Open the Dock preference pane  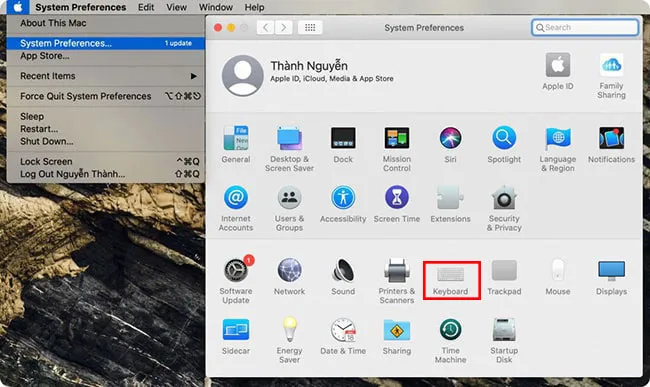[343, 144]
